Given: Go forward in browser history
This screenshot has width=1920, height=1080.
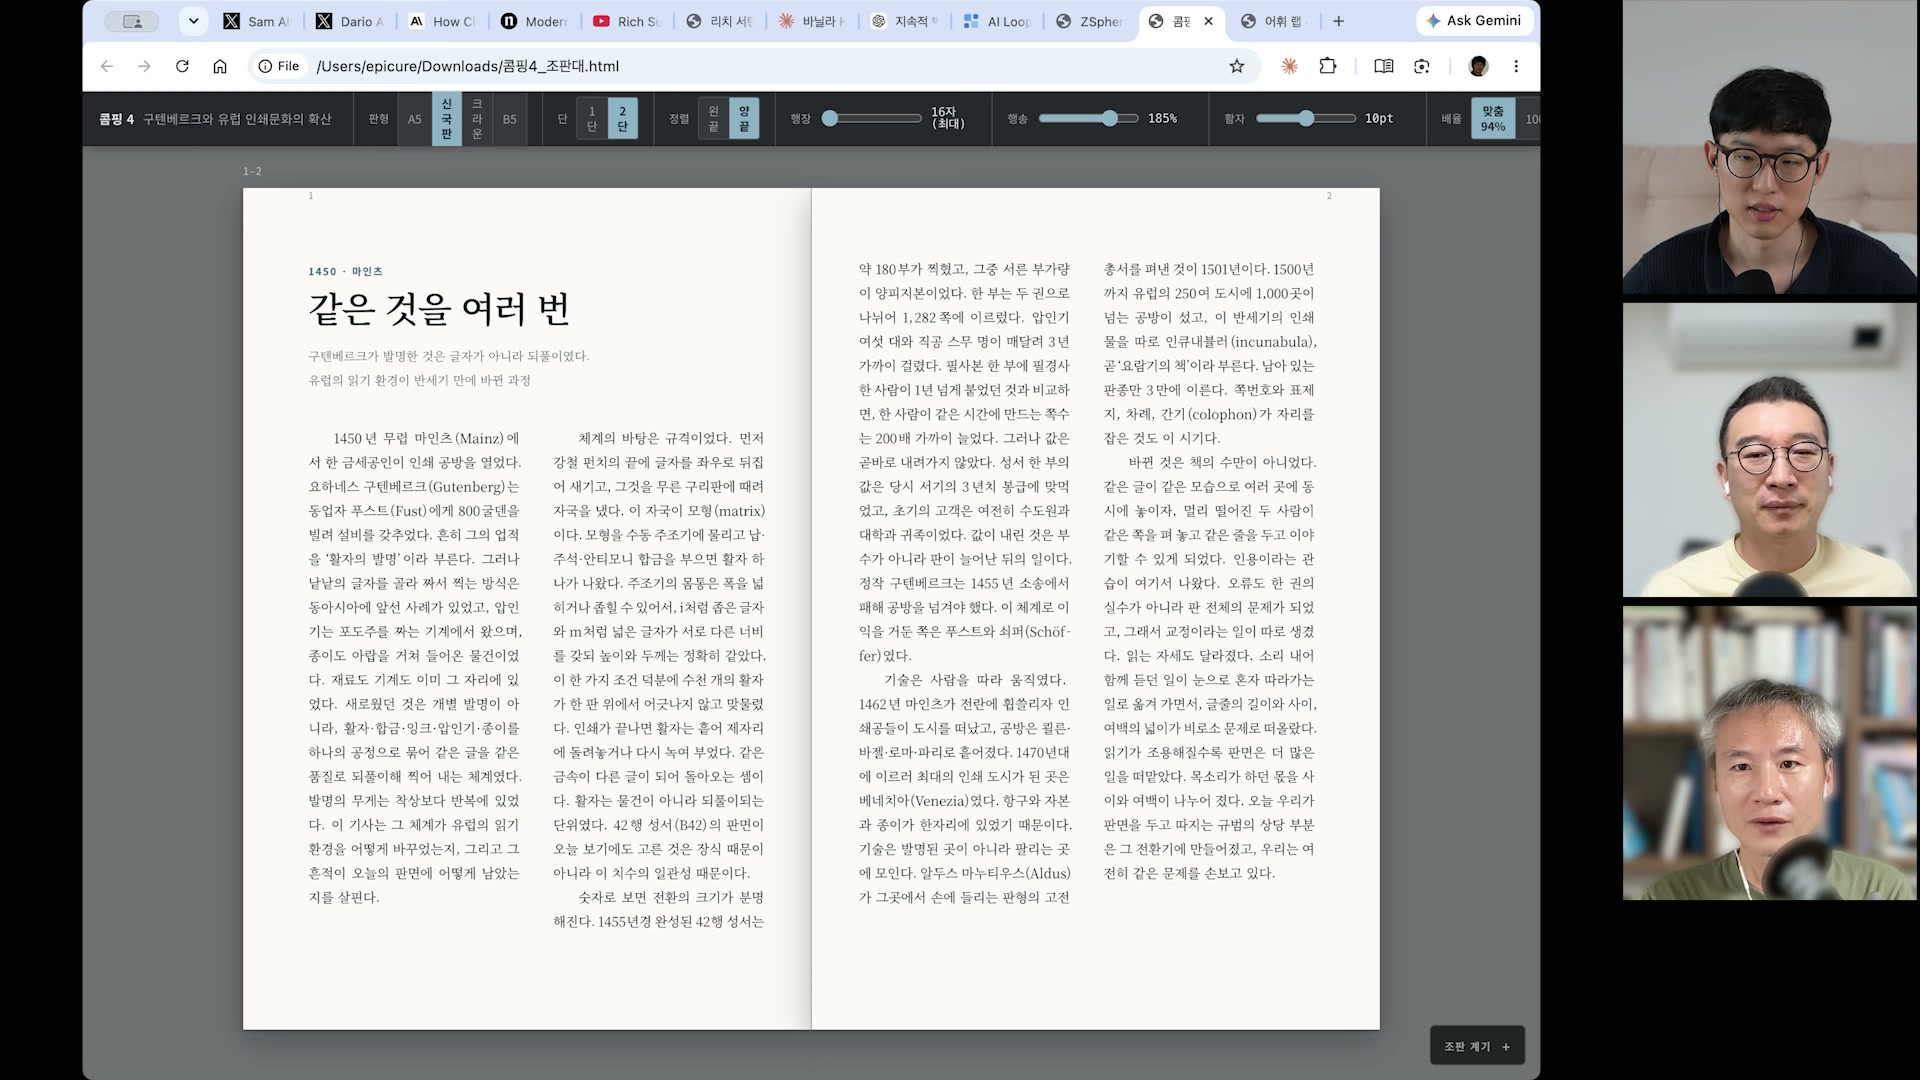Looking at the screenshot, I should point(144,66).
